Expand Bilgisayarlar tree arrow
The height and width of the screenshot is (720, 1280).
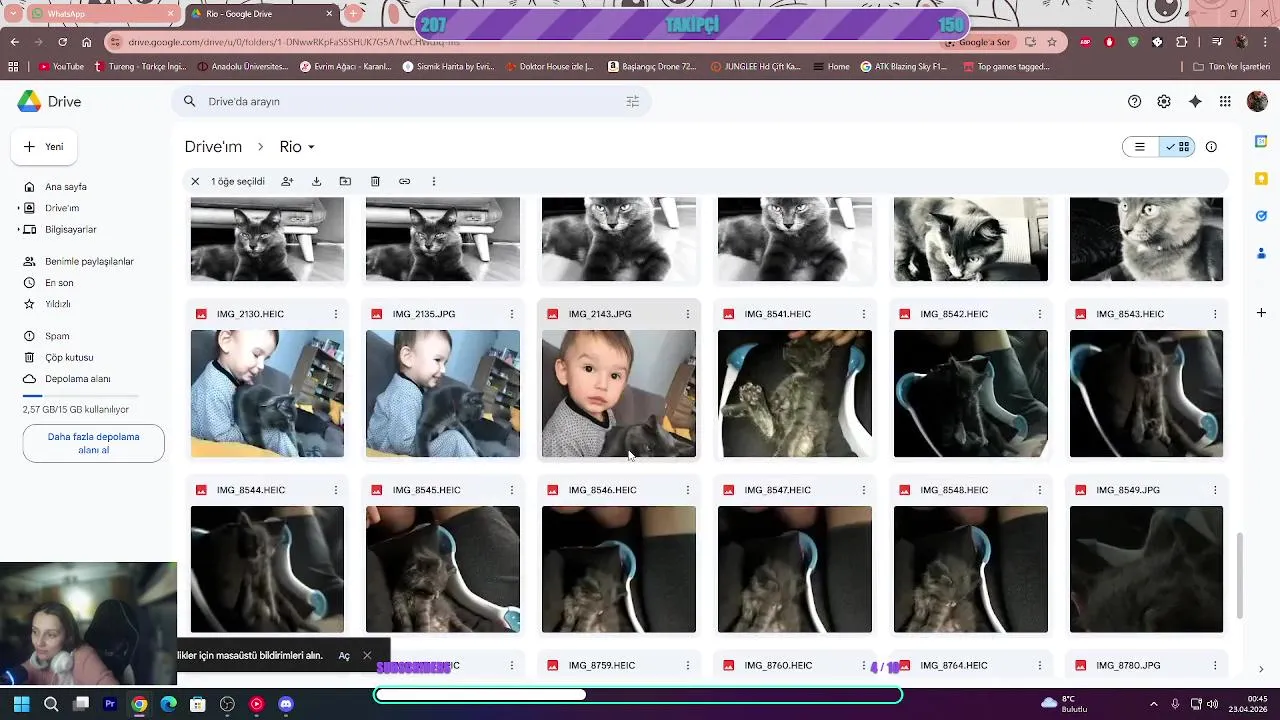[18, 230]
